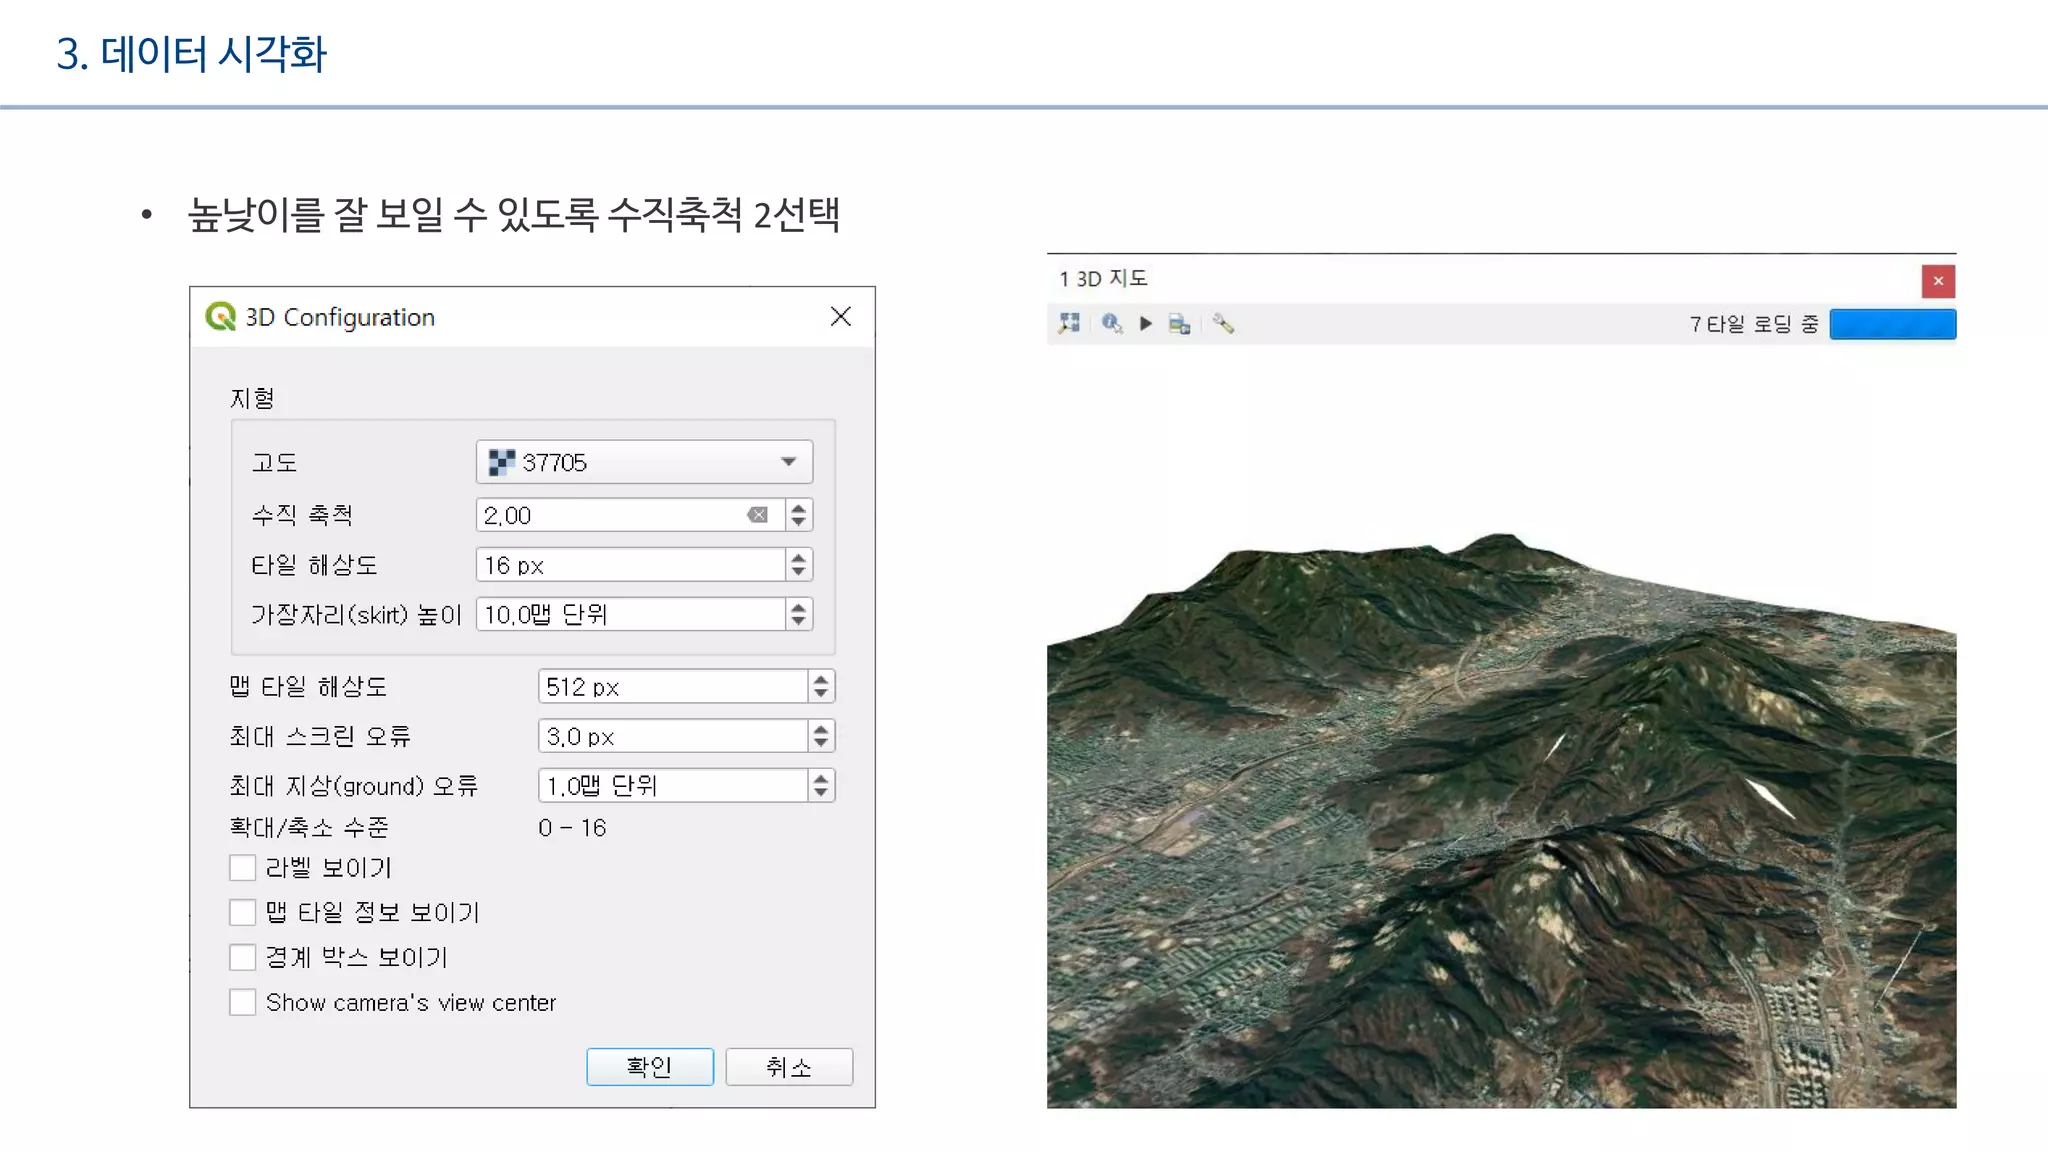
Task: Decrease 최대 스크린 오류 with the down arrow
Action: [821, 743]
